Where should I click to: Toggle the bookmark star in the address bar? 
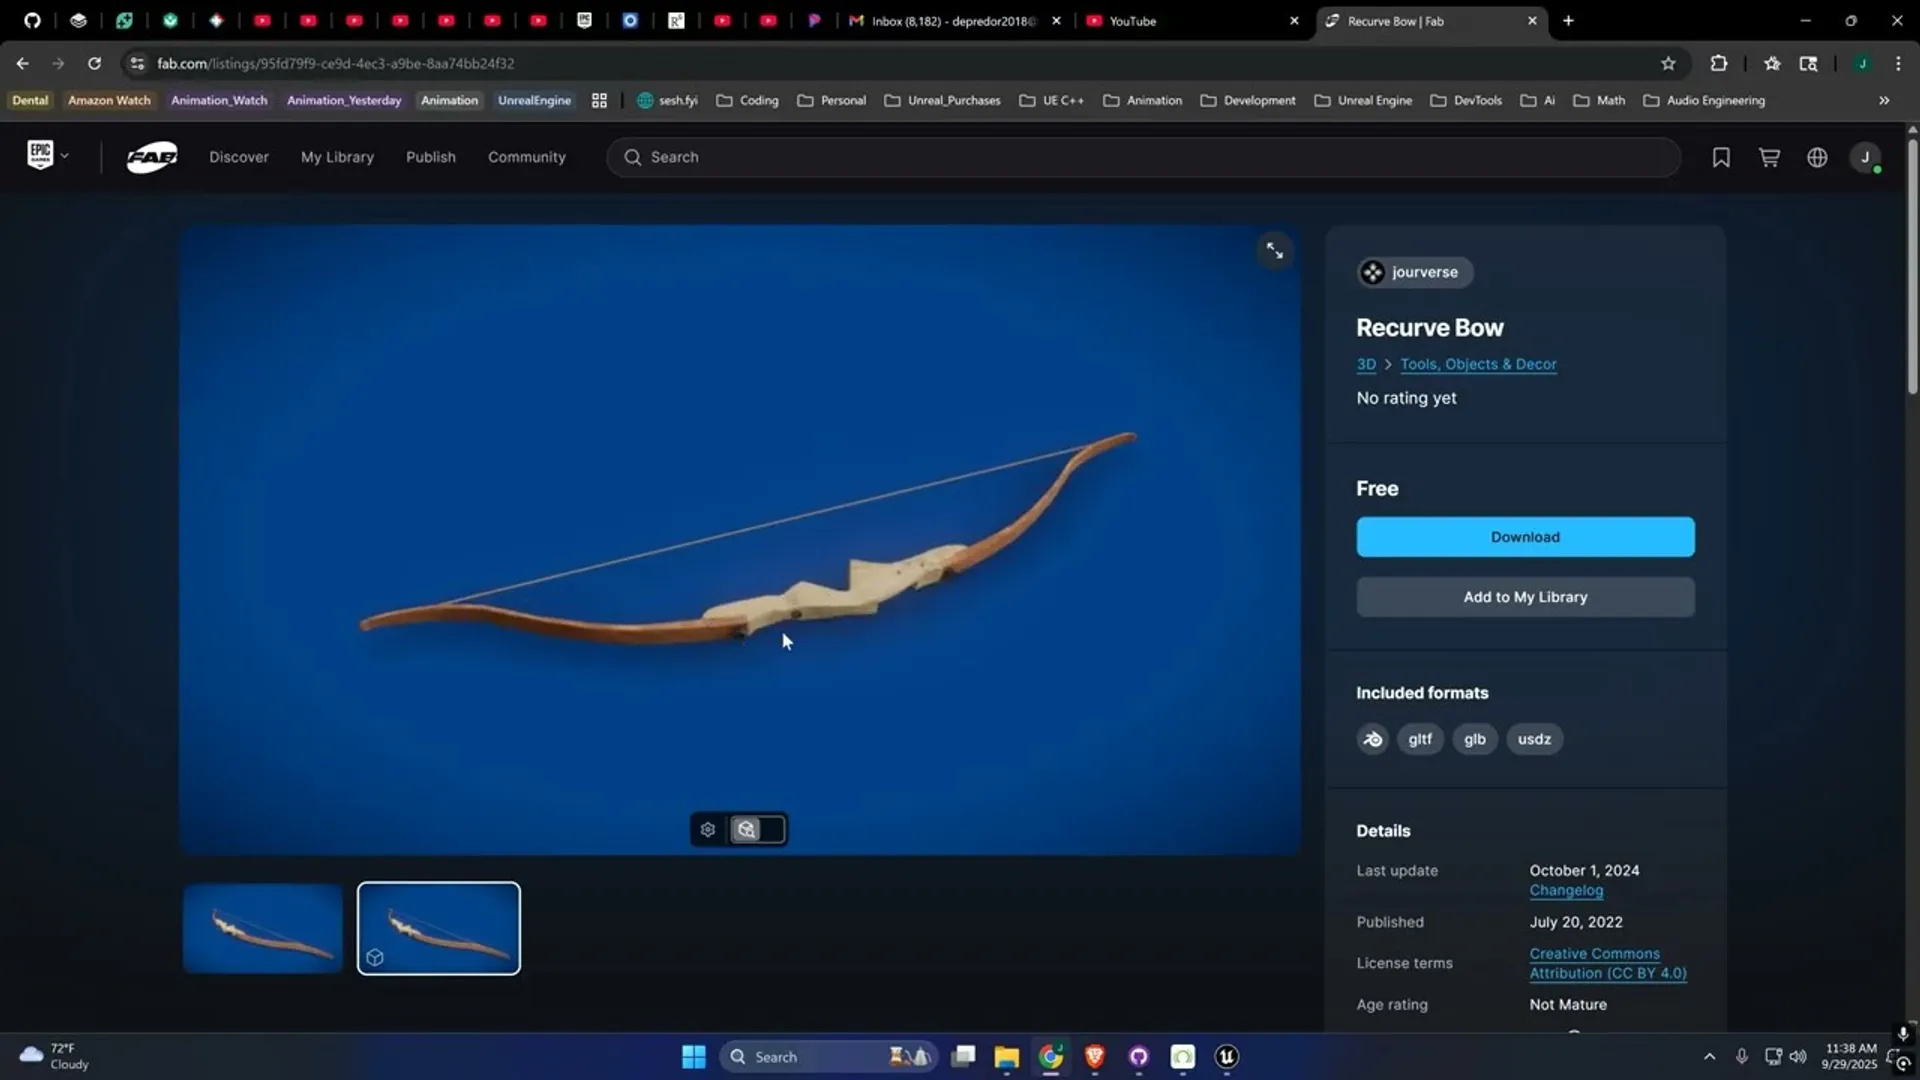tap(1669, 63)
